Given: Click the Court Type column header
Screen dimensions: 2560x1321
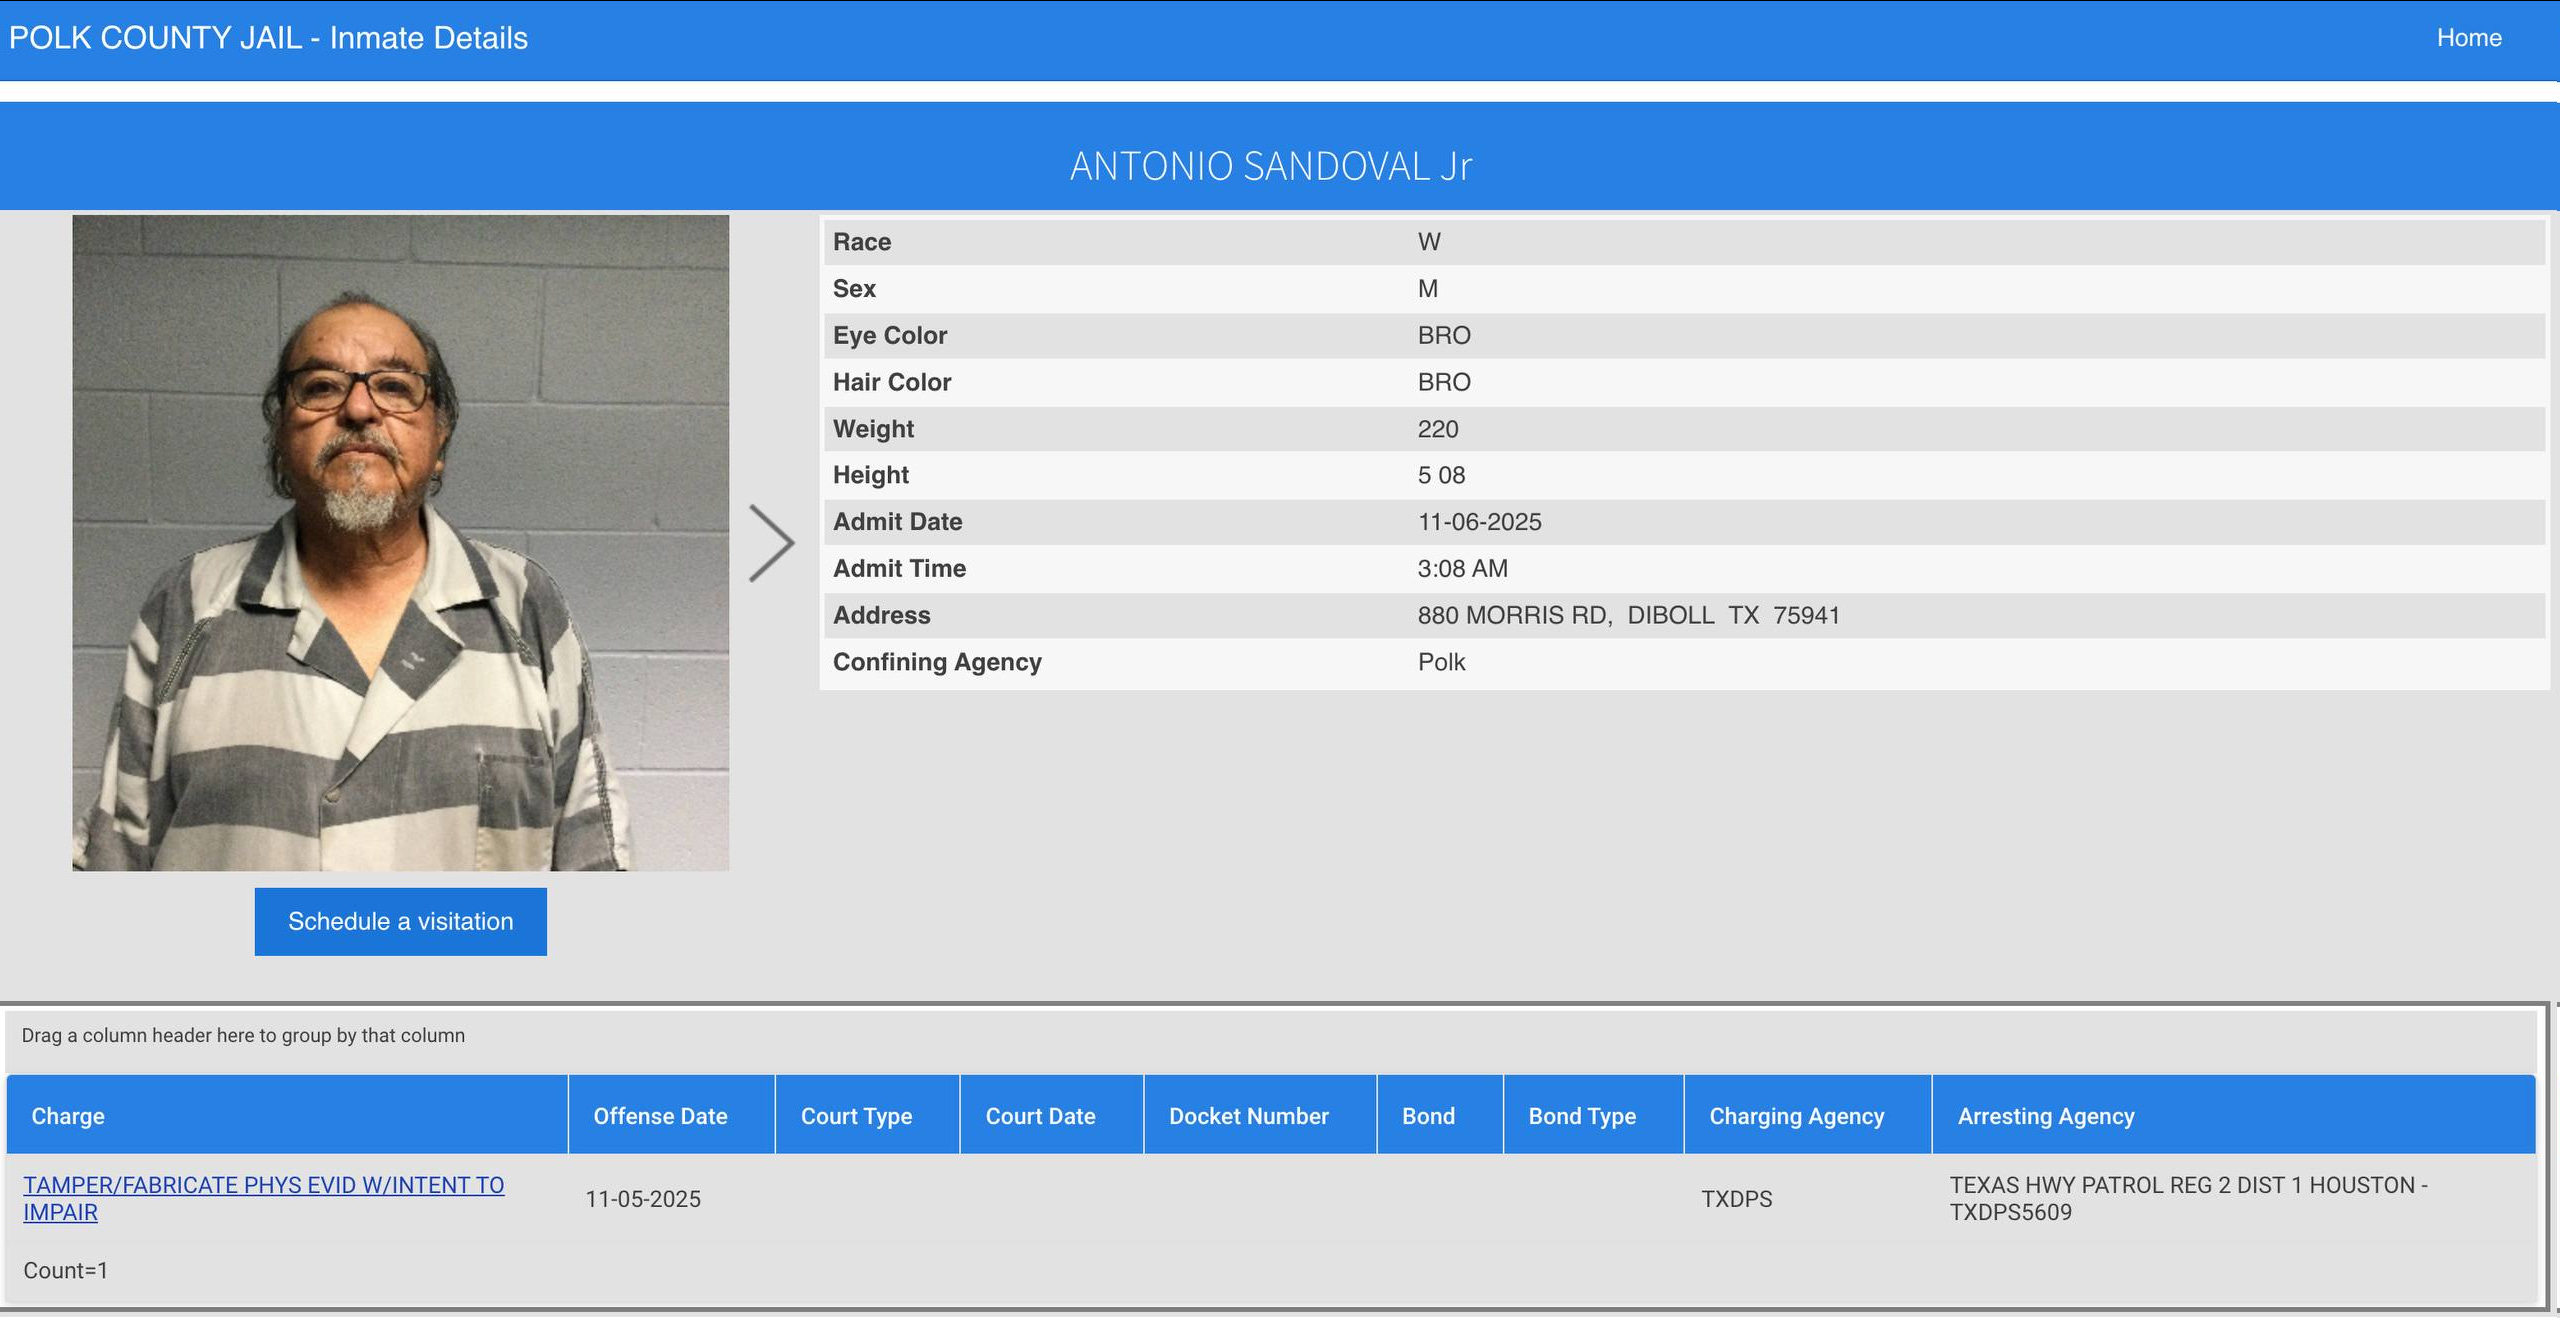Looking at the screenshot, I should tap(856, 1116).
